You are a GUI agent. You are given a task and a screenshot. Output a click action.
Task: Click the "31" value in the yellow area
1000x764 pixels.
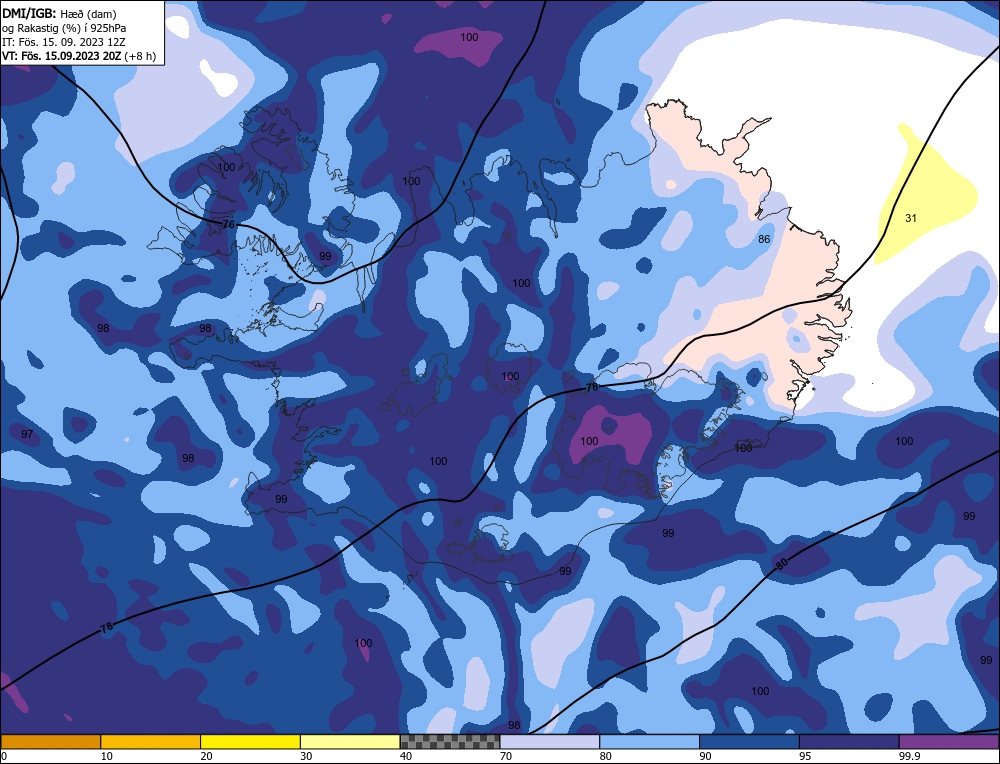click(911, 218)
